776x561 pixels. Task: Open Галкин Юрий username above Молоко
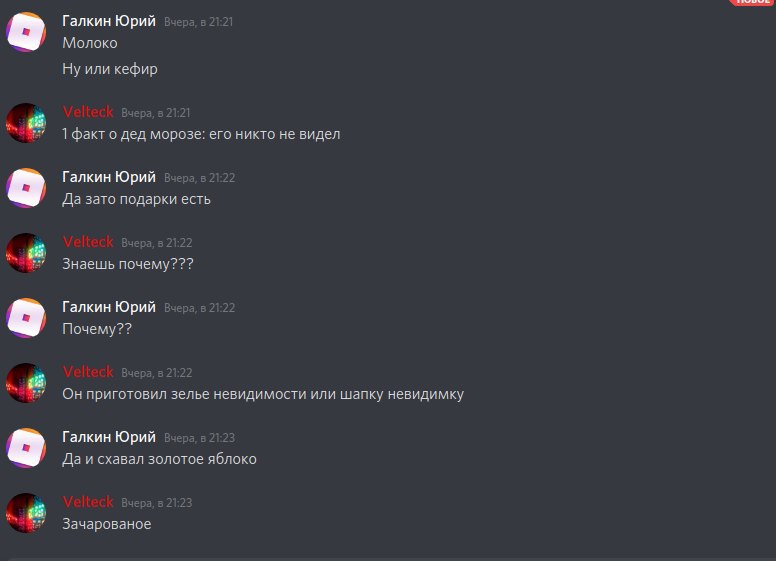(x=109, y=21)
